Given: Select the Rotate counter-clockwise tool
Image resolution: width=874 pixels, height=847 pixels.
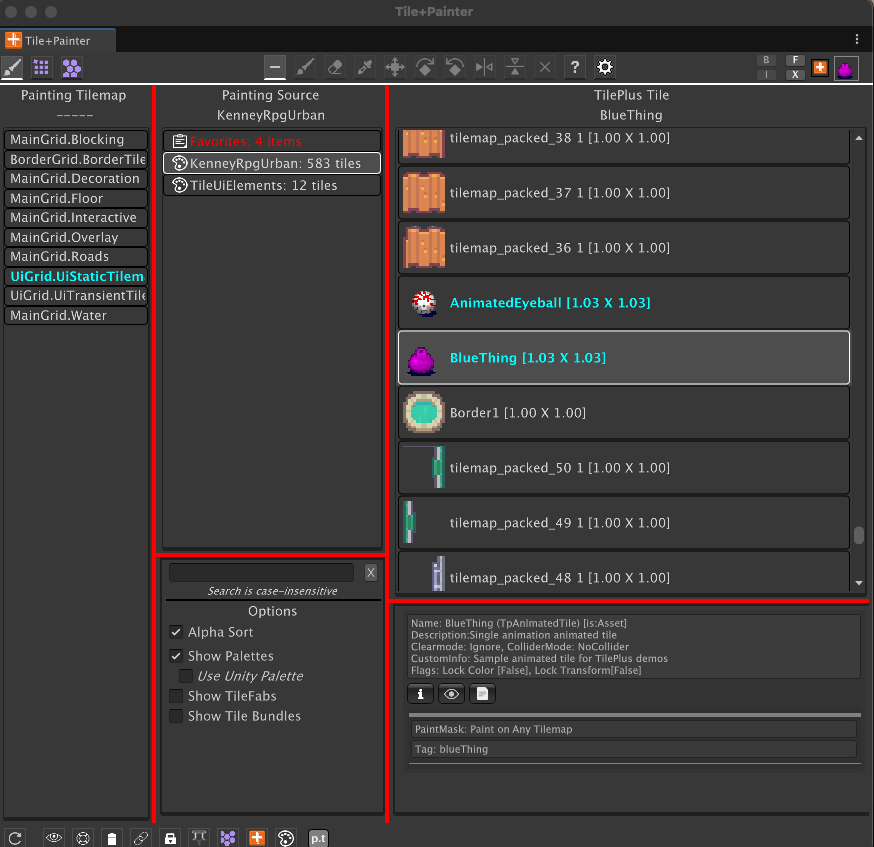Looking at the screenshot, I should pyautogui.click(x=455, y=68).
